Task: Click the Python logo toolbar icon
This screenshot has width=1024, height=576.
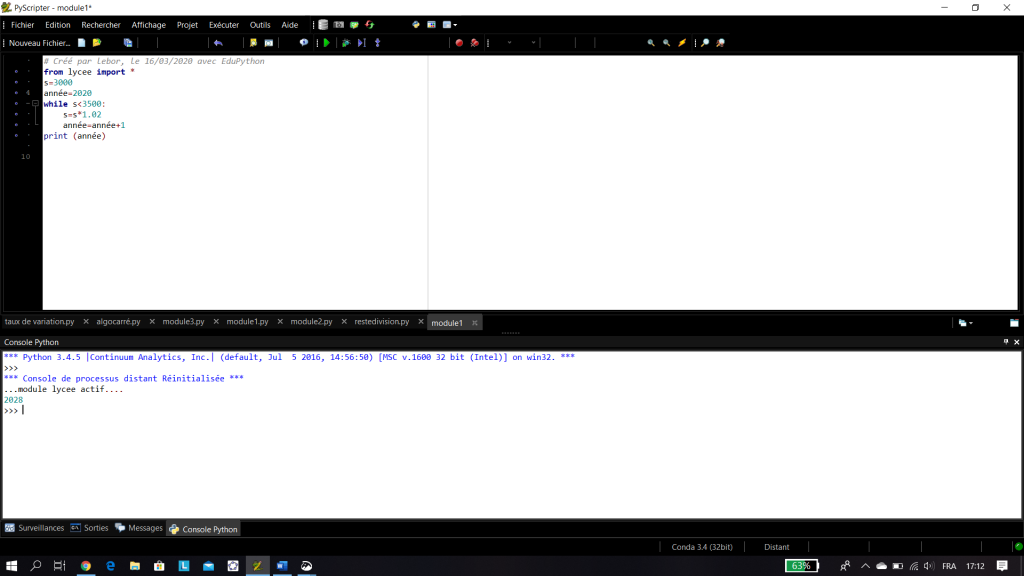Action: coord(415,25)
